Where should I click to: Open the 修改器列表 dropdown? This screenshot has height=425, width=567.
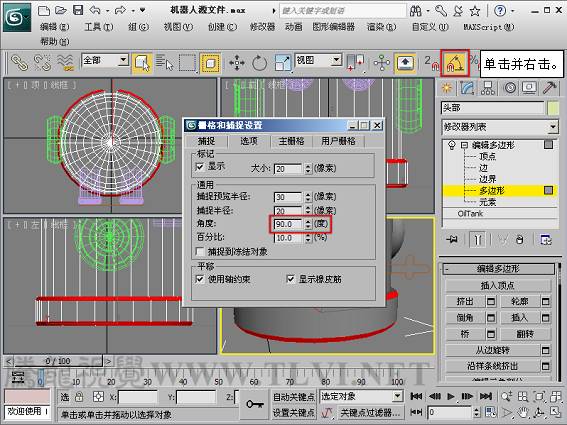(553, 127)
